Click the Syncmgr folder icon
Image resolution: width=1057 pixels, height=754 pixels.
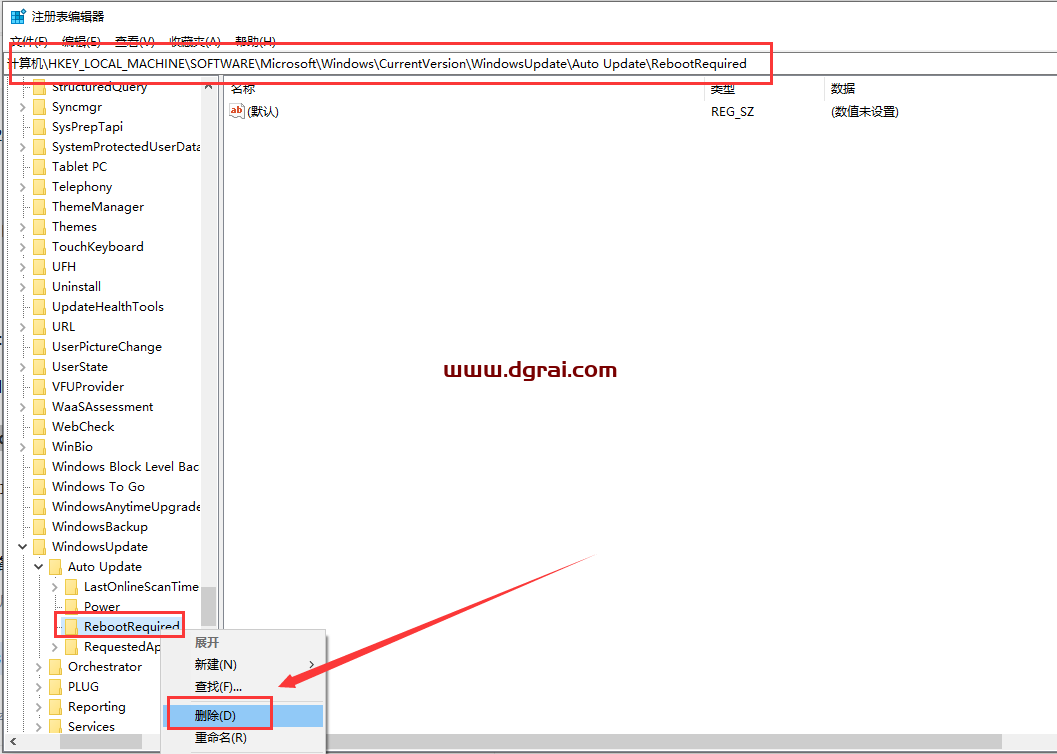[39, 107]
